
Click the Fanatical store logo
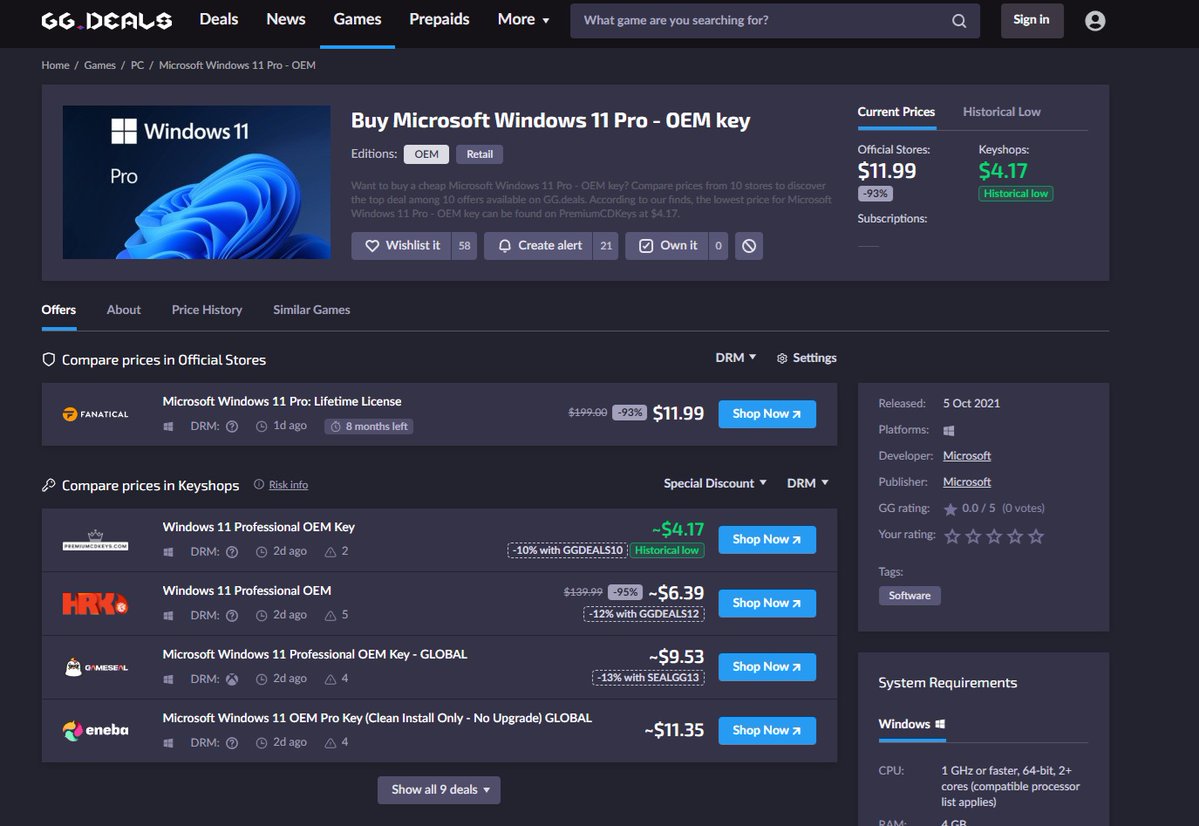(96, 414)
